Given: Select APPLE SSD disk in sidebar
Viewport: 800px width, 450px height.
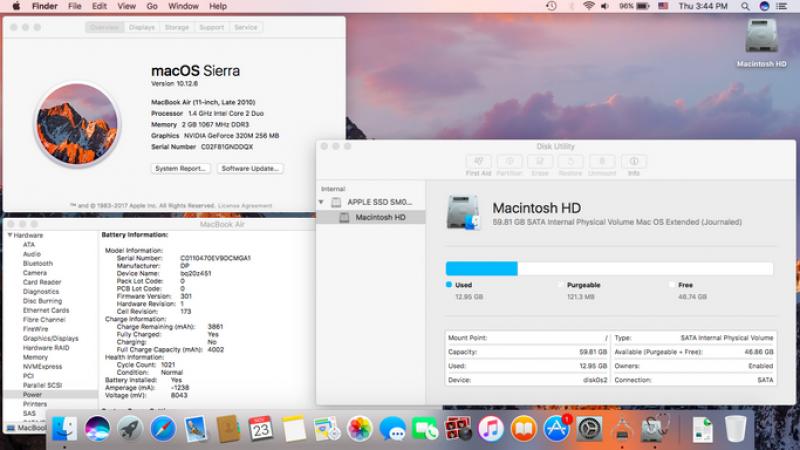Looking at the screenshot, I should pyautogui.click(x=371, y=202).
